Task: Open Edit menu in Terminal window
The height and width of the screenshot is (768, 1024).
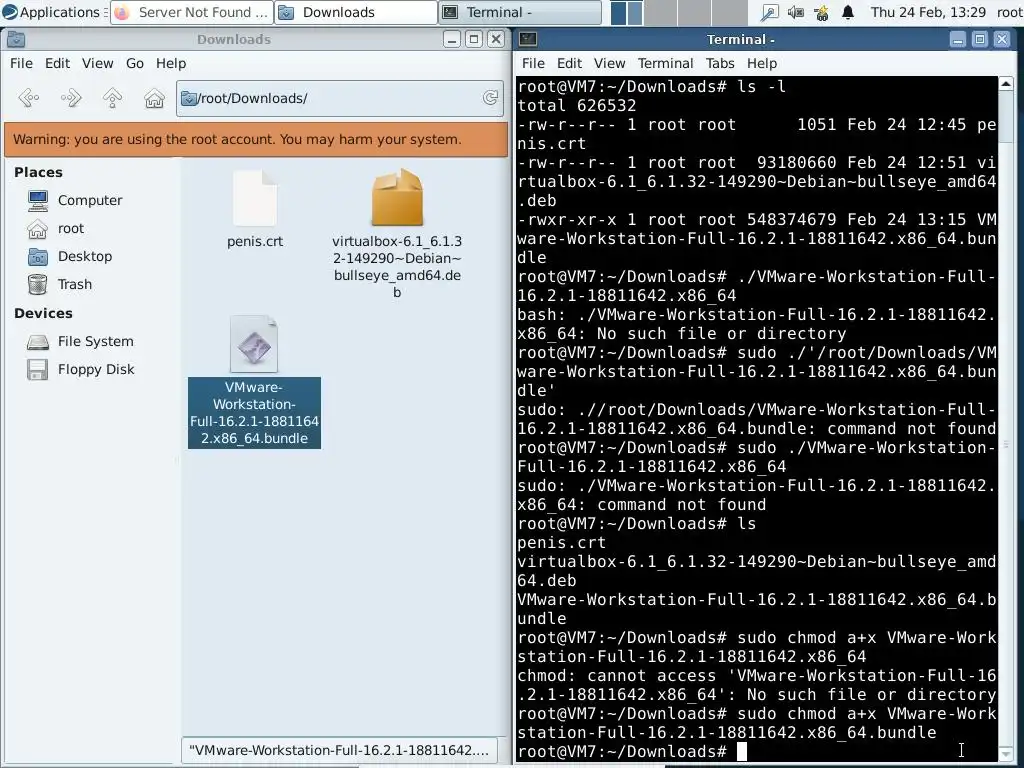Action: tap(569, 63)
